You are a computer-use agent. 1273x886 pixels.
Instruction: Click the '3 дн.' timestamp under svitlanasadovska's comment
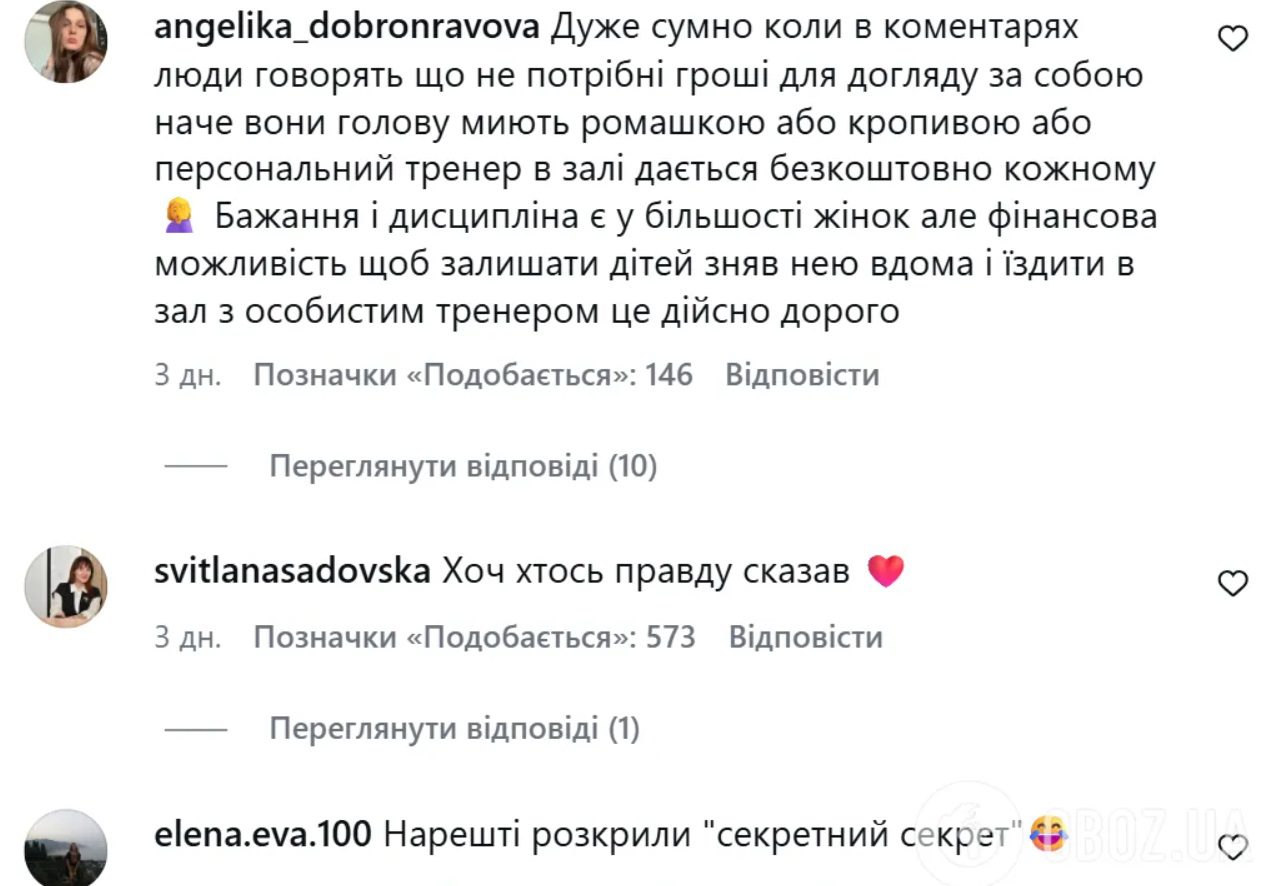point(187,637)
